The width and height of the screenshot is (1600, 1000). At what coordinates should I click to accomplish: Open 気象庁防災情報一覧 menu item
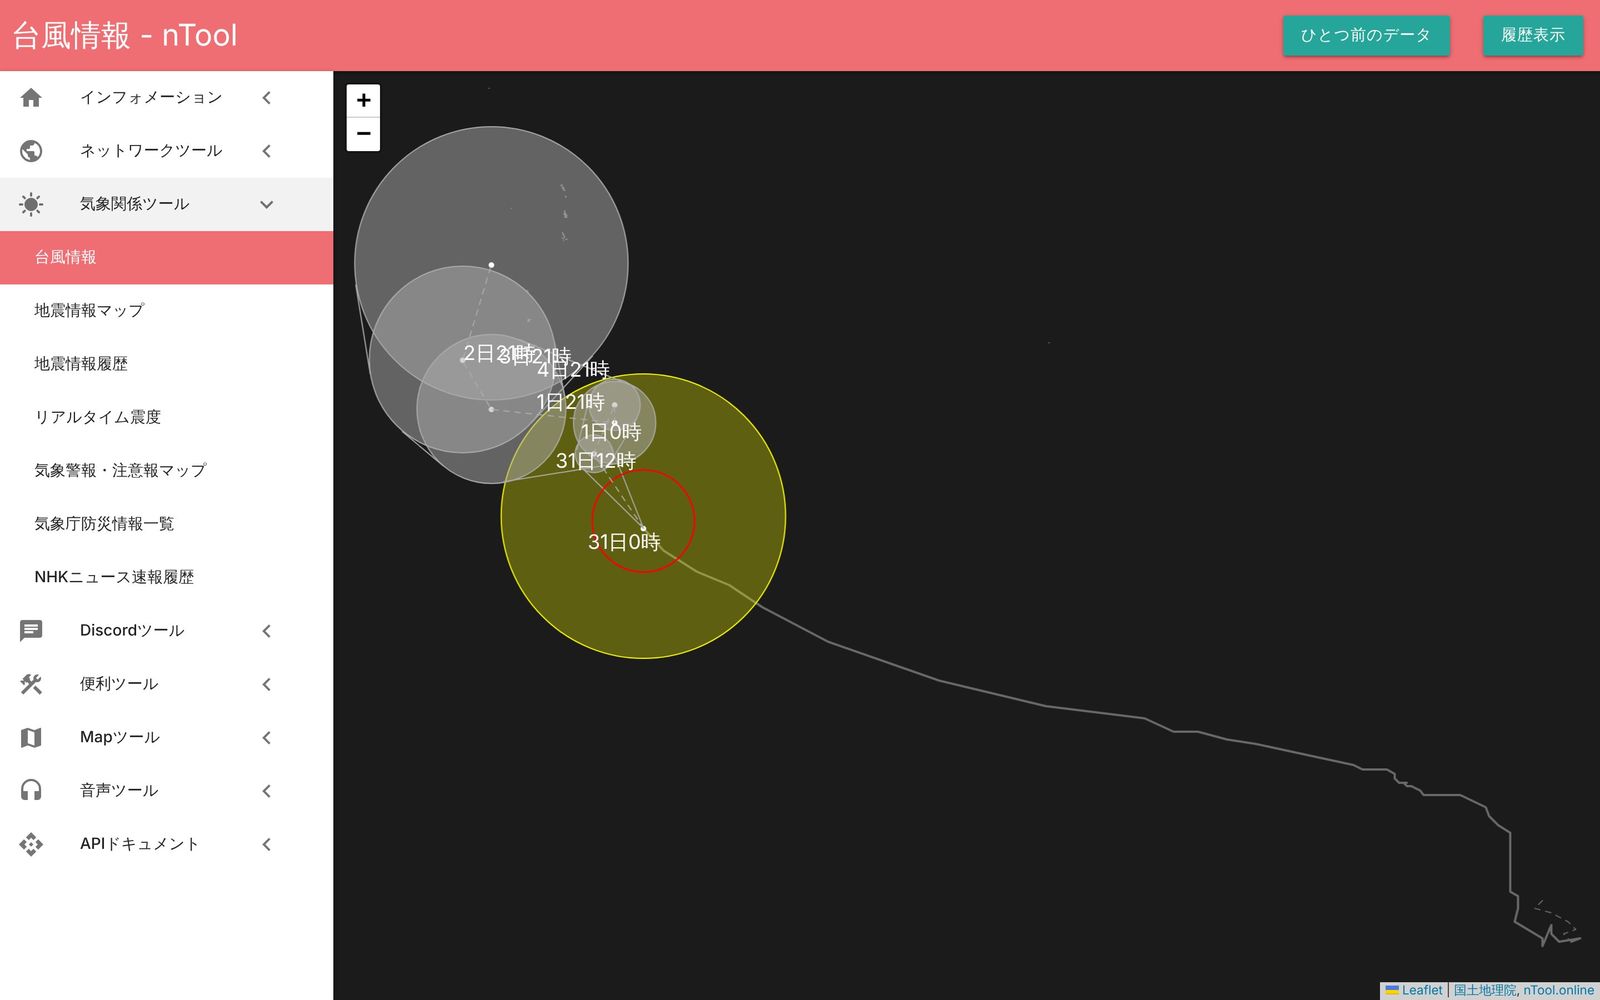166,524
